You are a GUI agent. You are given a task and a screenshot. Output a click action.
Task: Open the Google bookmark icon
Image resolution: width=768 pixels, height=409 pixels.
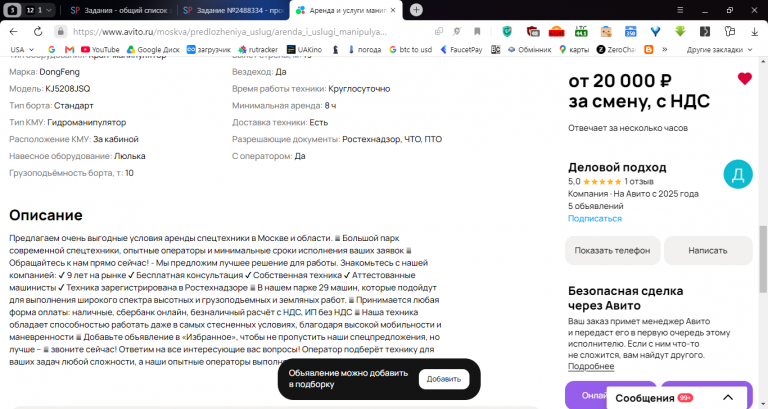[x=51, y=49]
